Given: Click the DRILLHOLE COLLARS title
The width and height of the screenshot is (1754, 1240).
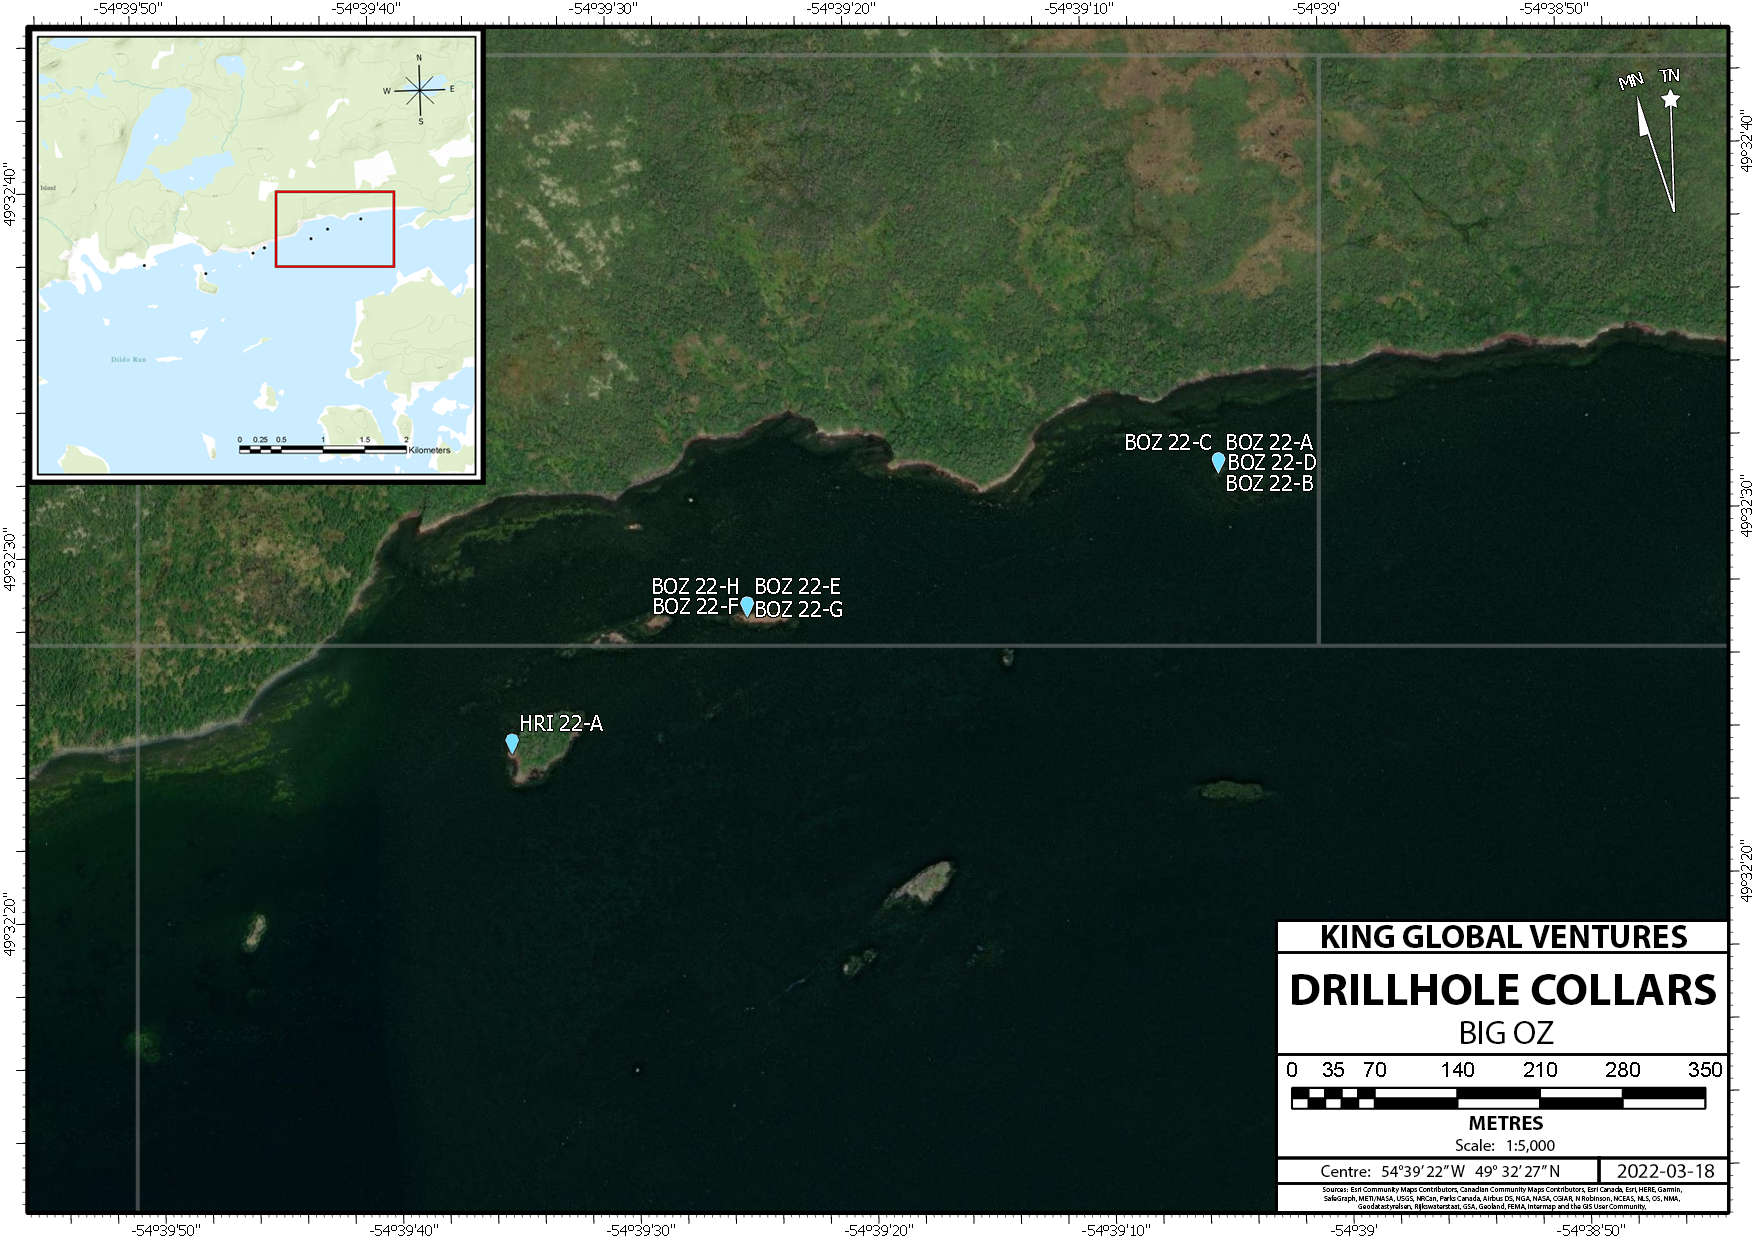Looking at the screenshot, I should 1502,990.
